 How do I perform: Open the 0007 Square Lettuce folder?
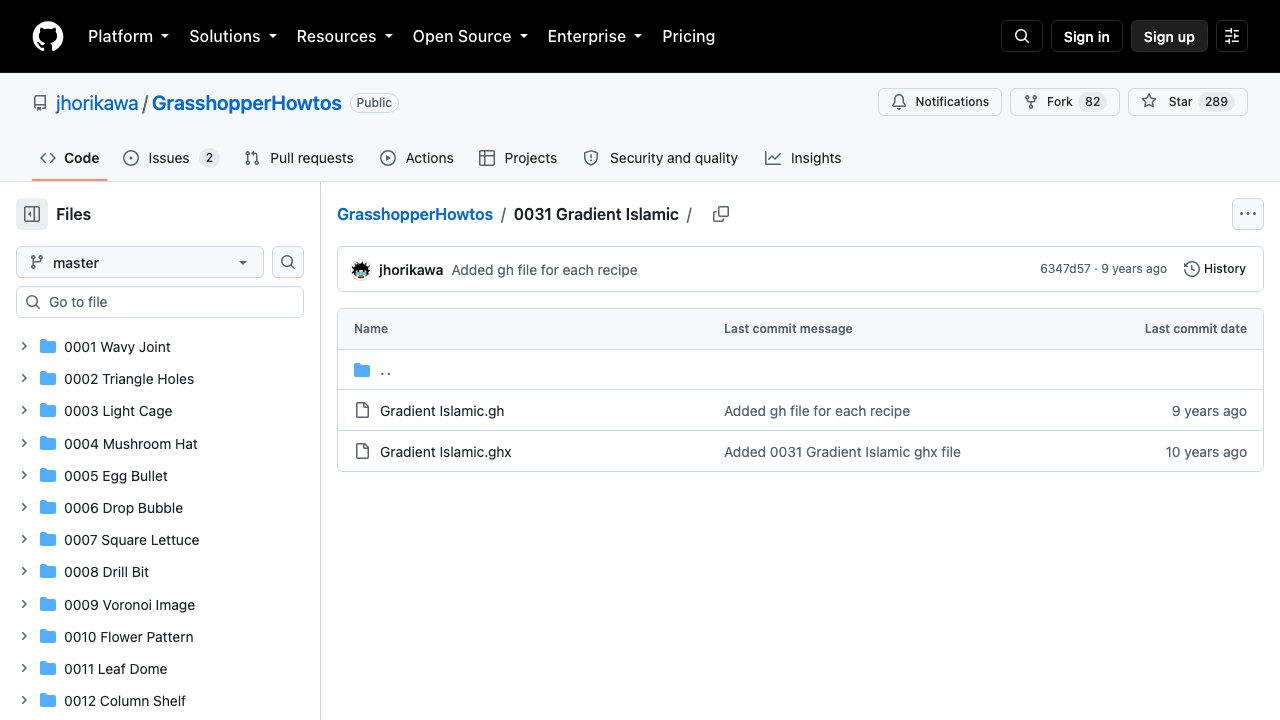pos(132,539)
